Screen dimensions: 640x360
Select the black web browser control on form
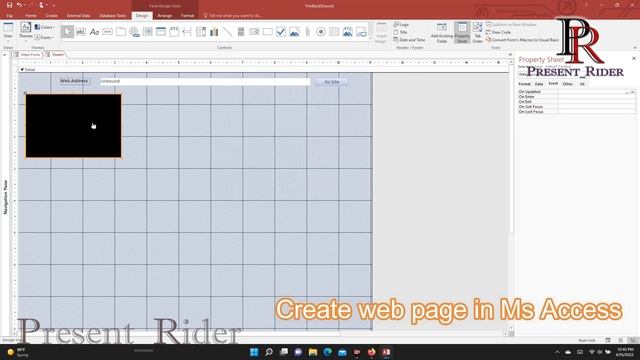pos(73,126)
